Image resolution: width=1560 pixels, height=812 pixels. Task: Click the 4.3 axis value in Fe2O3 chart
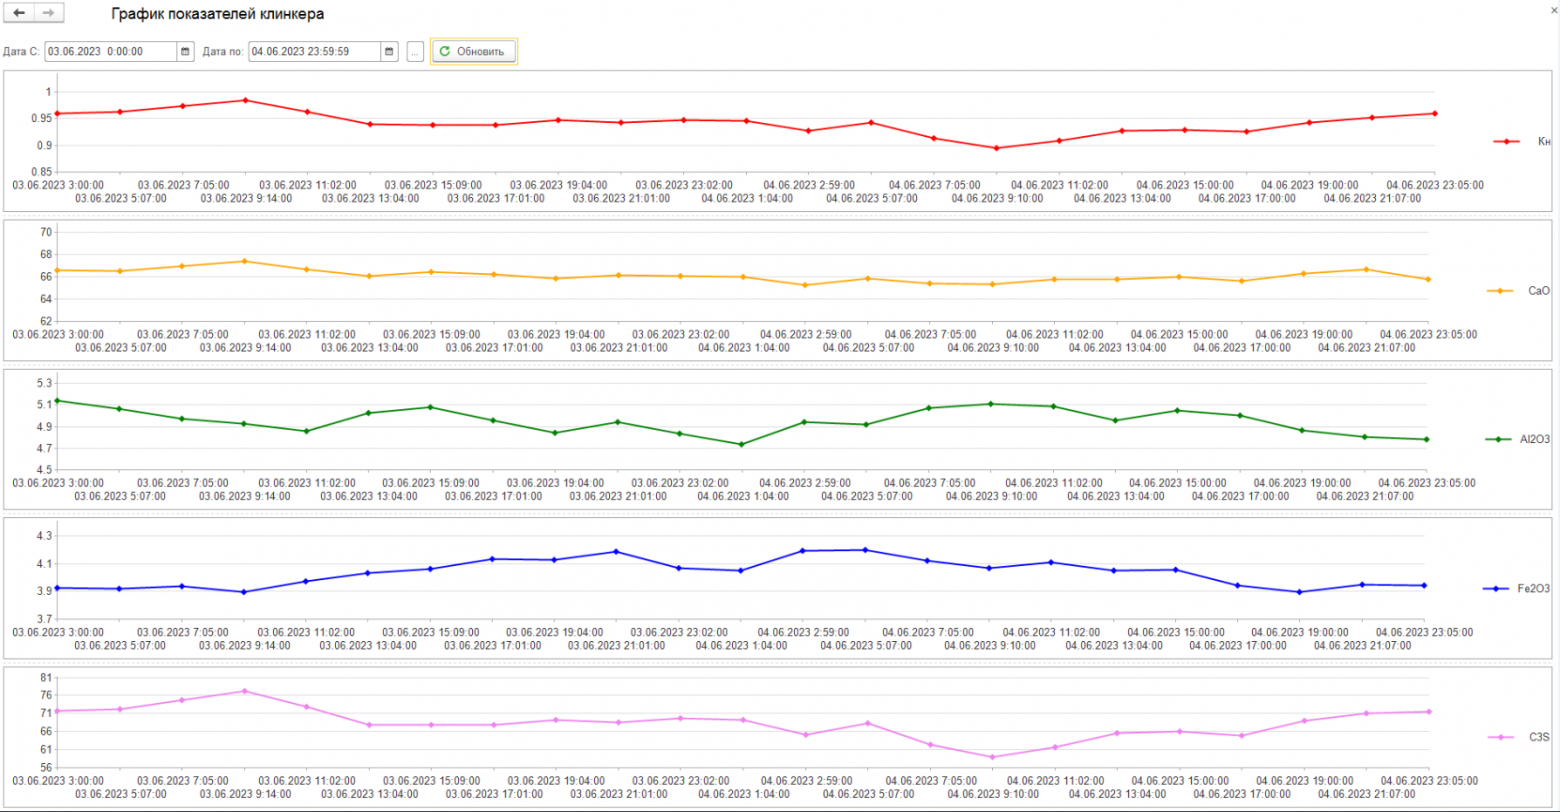[43, 536]
